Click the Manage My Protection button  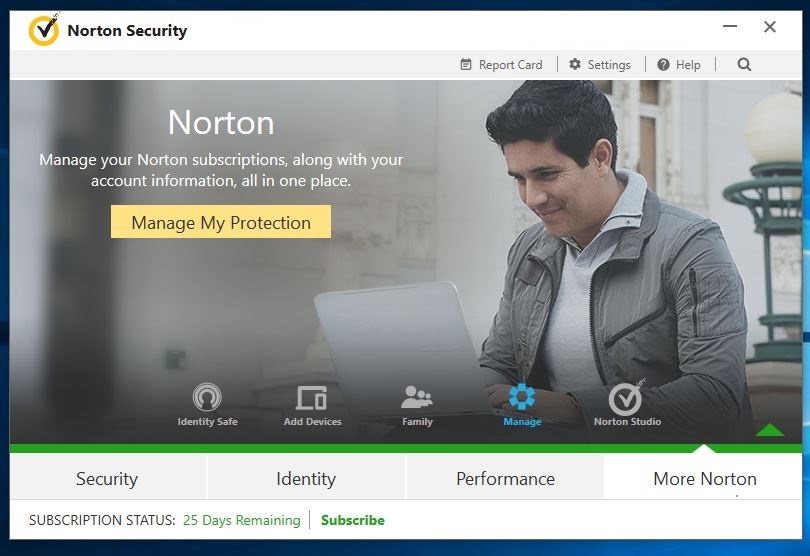coord(221,222)
